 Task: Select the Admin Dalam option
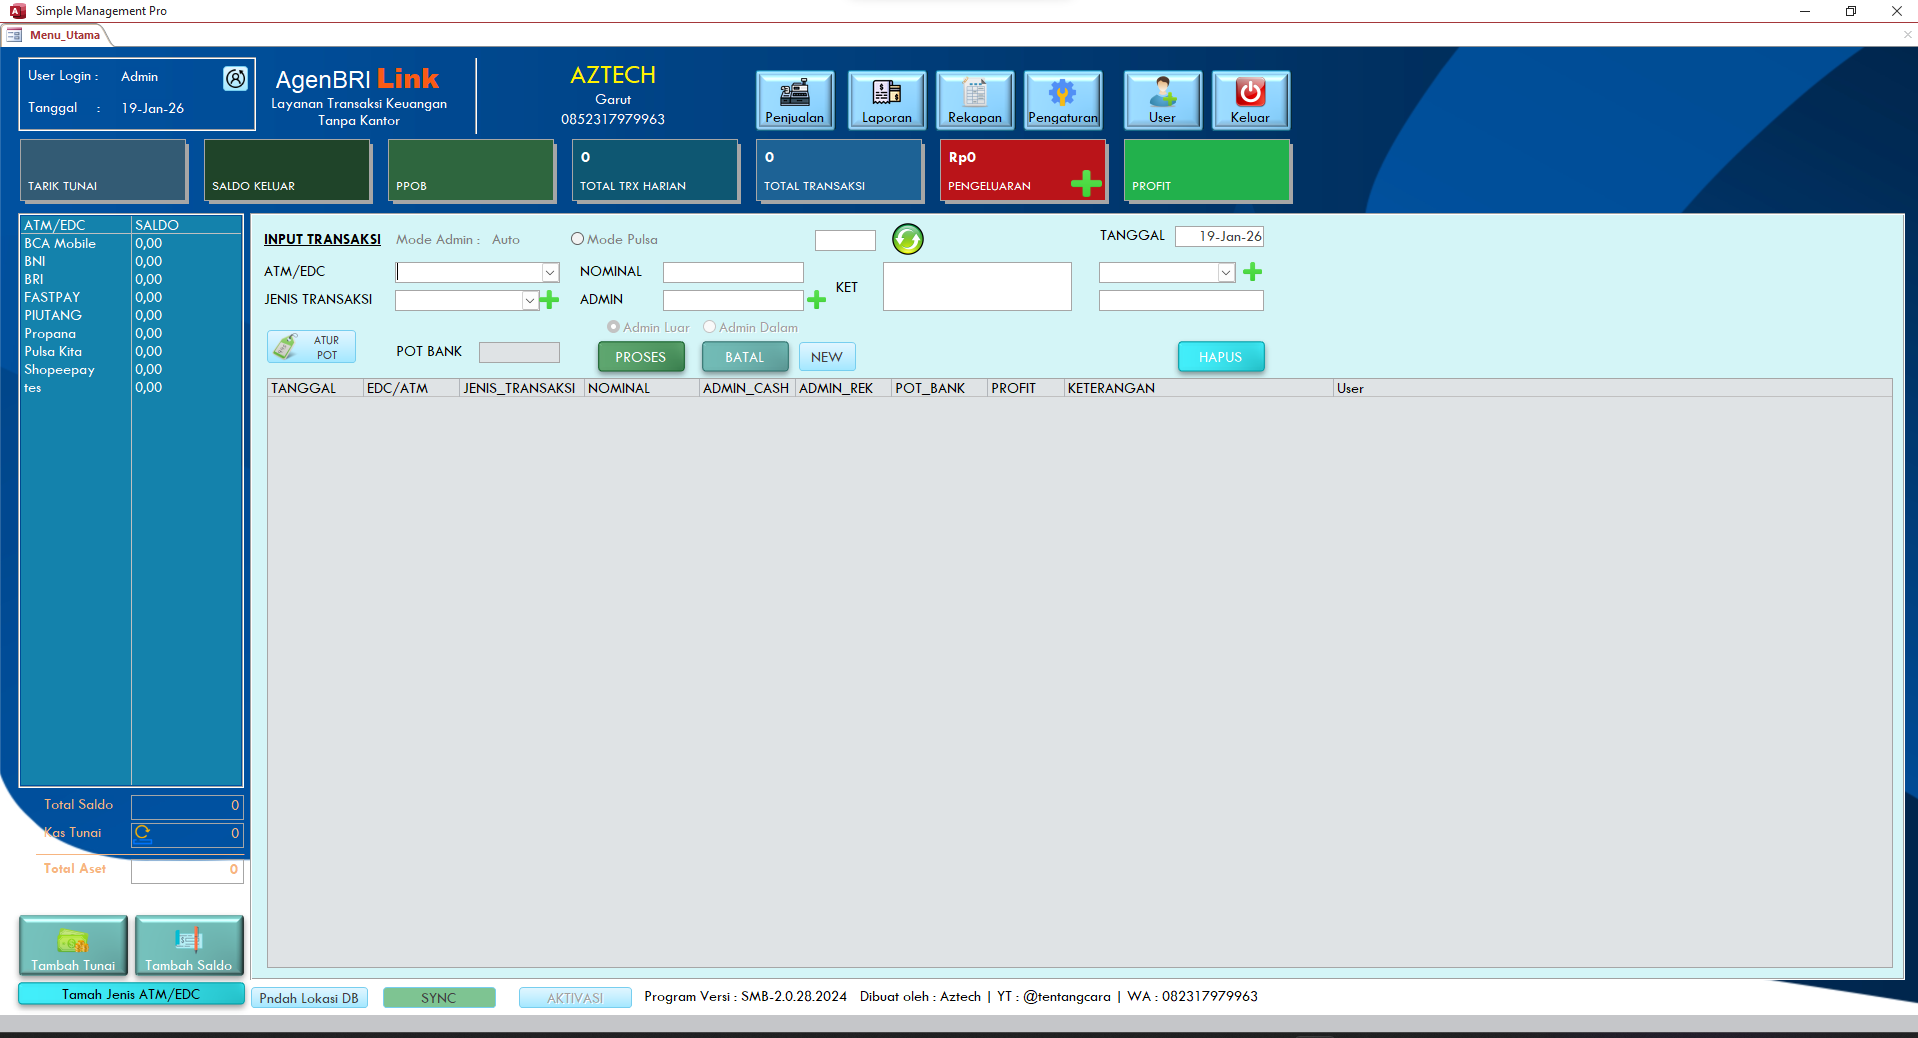(709, 327)
